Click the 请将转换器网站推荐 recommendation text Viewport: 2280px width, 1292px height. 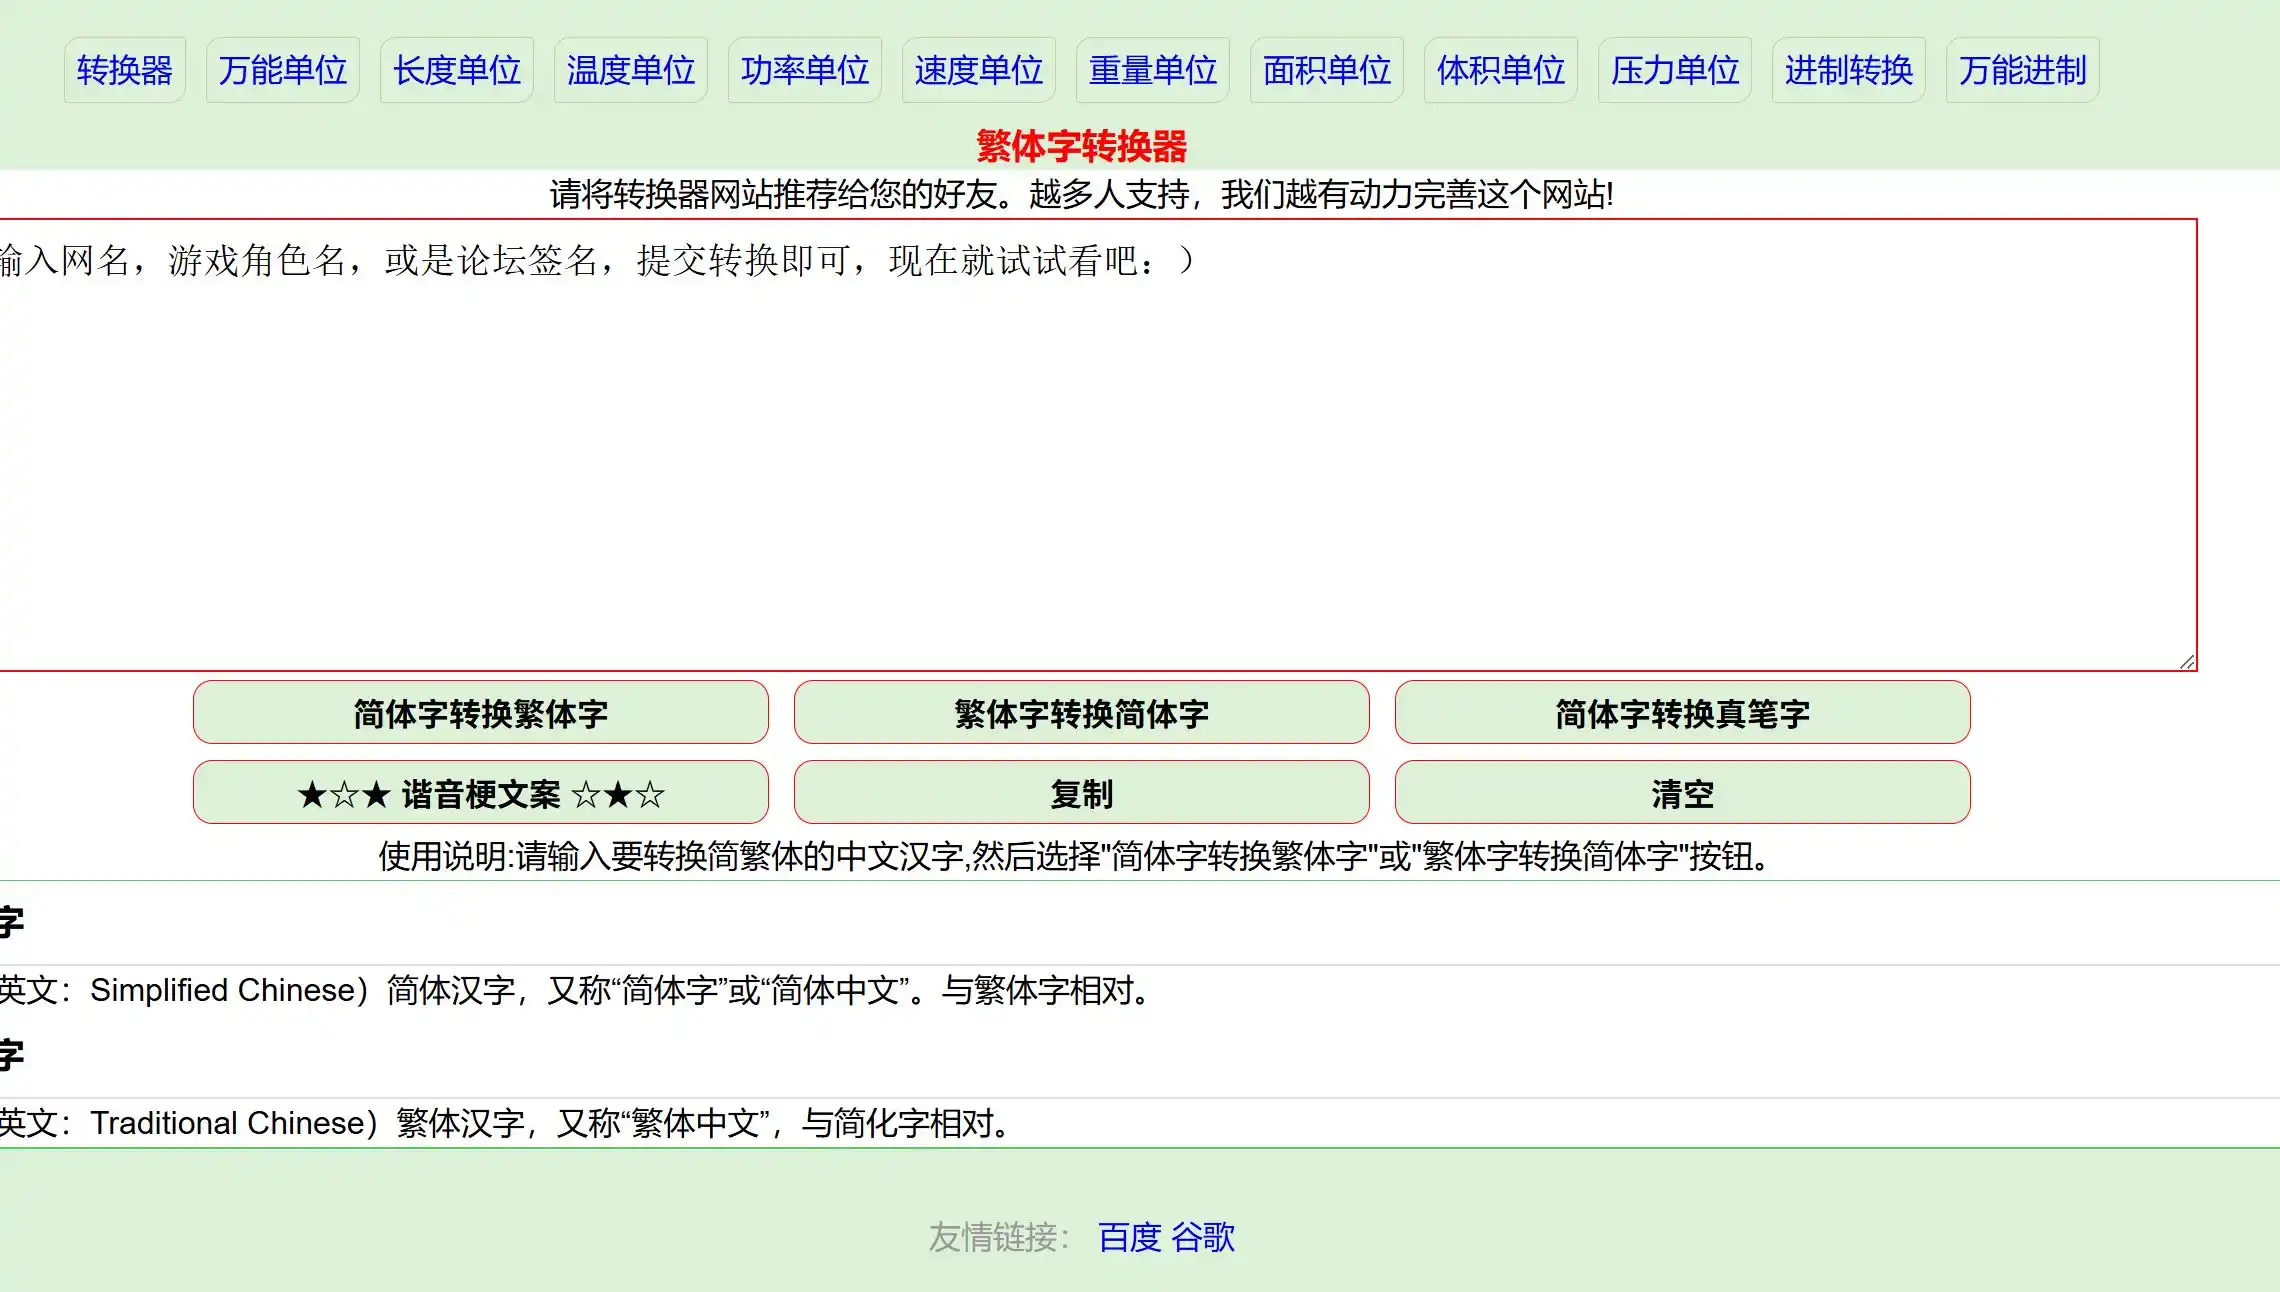[x=1081, y=194]
